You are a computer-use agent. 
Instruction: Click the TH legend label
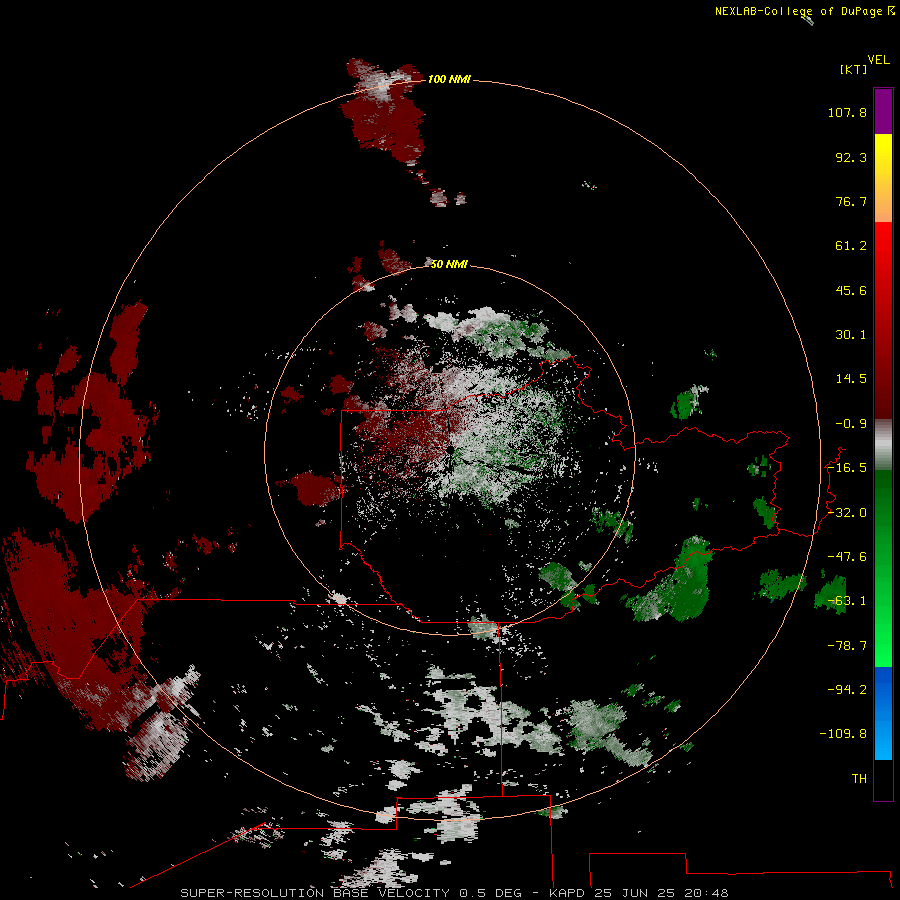(859, 779)
